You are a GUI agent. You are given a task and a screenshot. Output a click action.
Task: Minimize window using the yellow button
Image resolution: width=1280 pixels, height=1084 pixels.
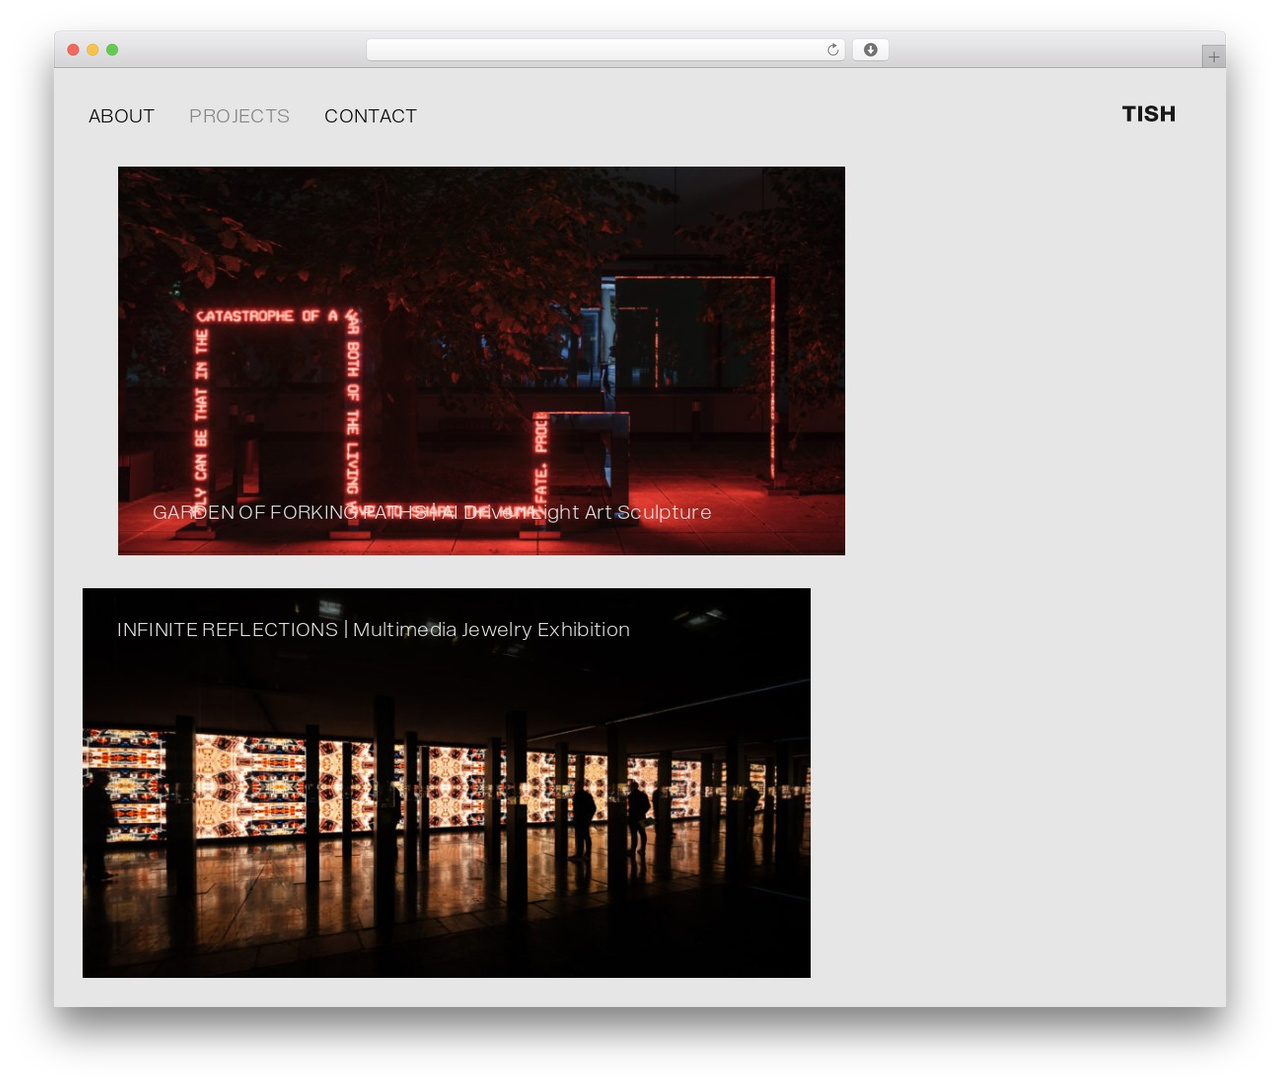[93, 50]
